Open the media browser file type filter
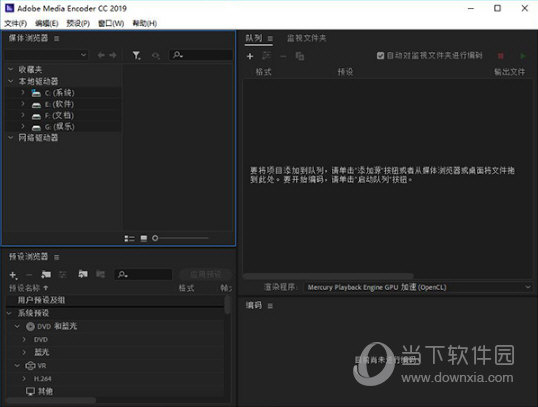Screen dimensions: 538x407 tap(137, 55)
